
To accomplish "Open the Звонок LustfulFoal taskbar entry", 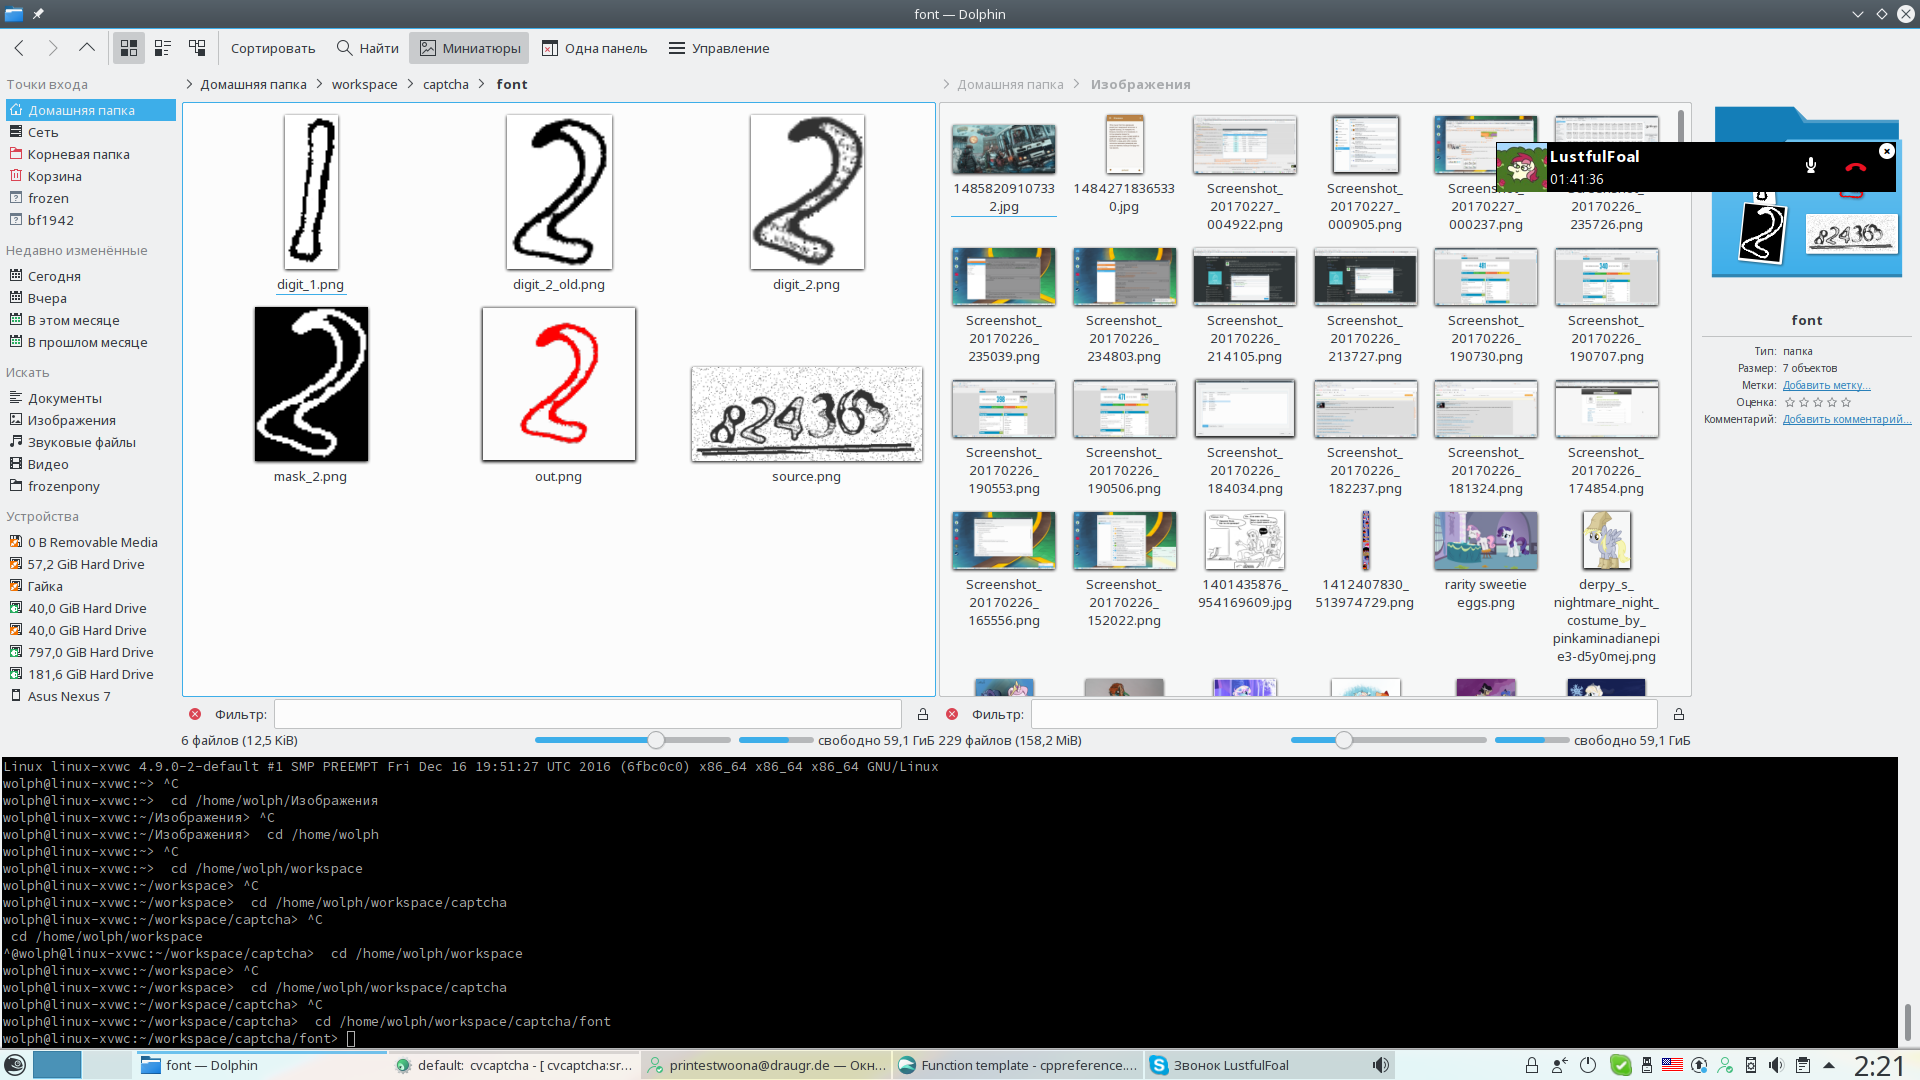I will pyautogui.click(x=1268, y=1065).
